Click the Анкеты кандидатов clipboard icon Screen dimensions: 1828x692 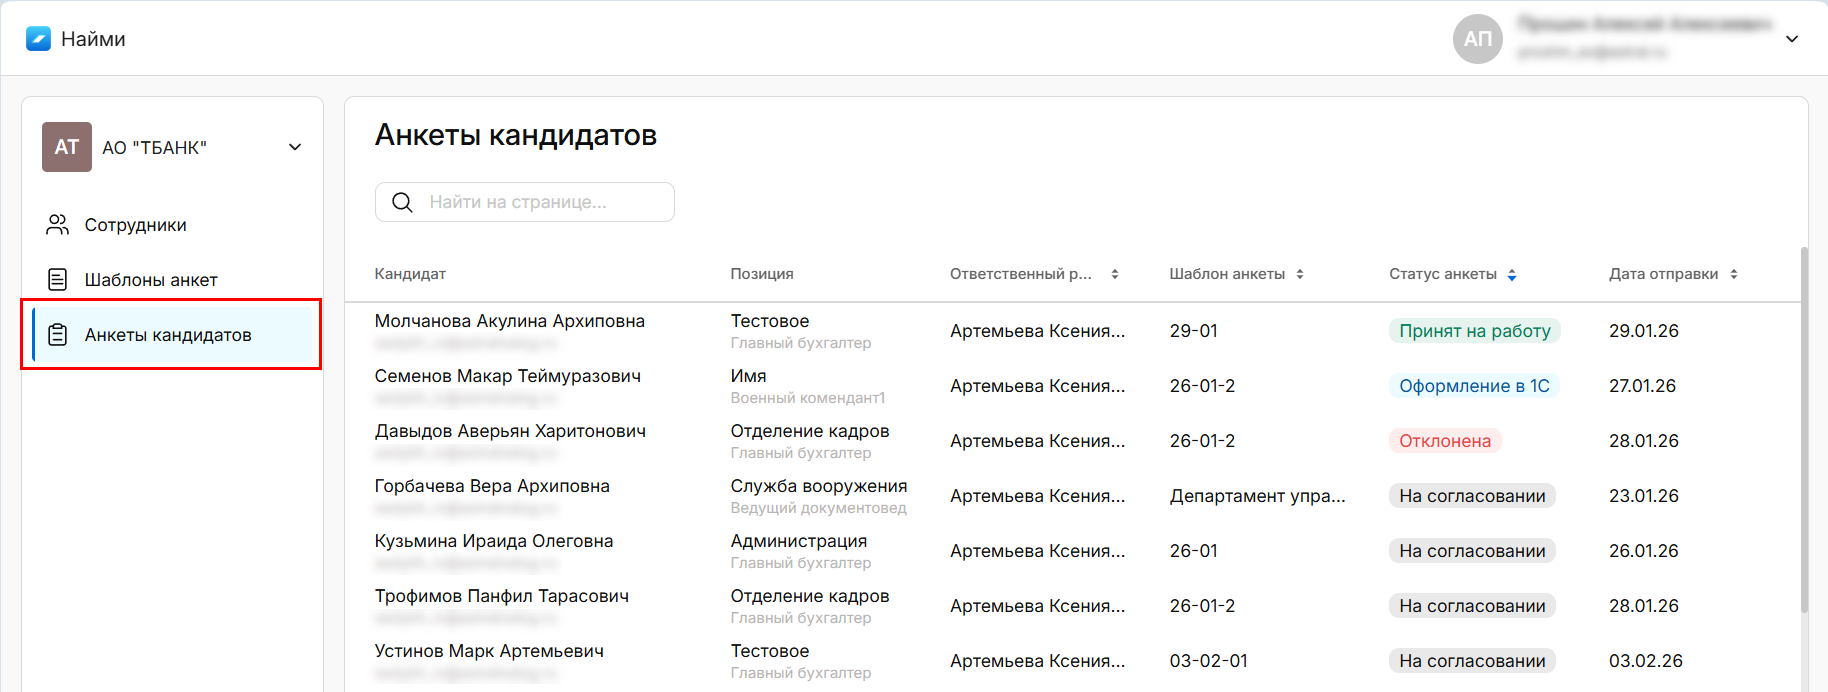coord(58,335)
